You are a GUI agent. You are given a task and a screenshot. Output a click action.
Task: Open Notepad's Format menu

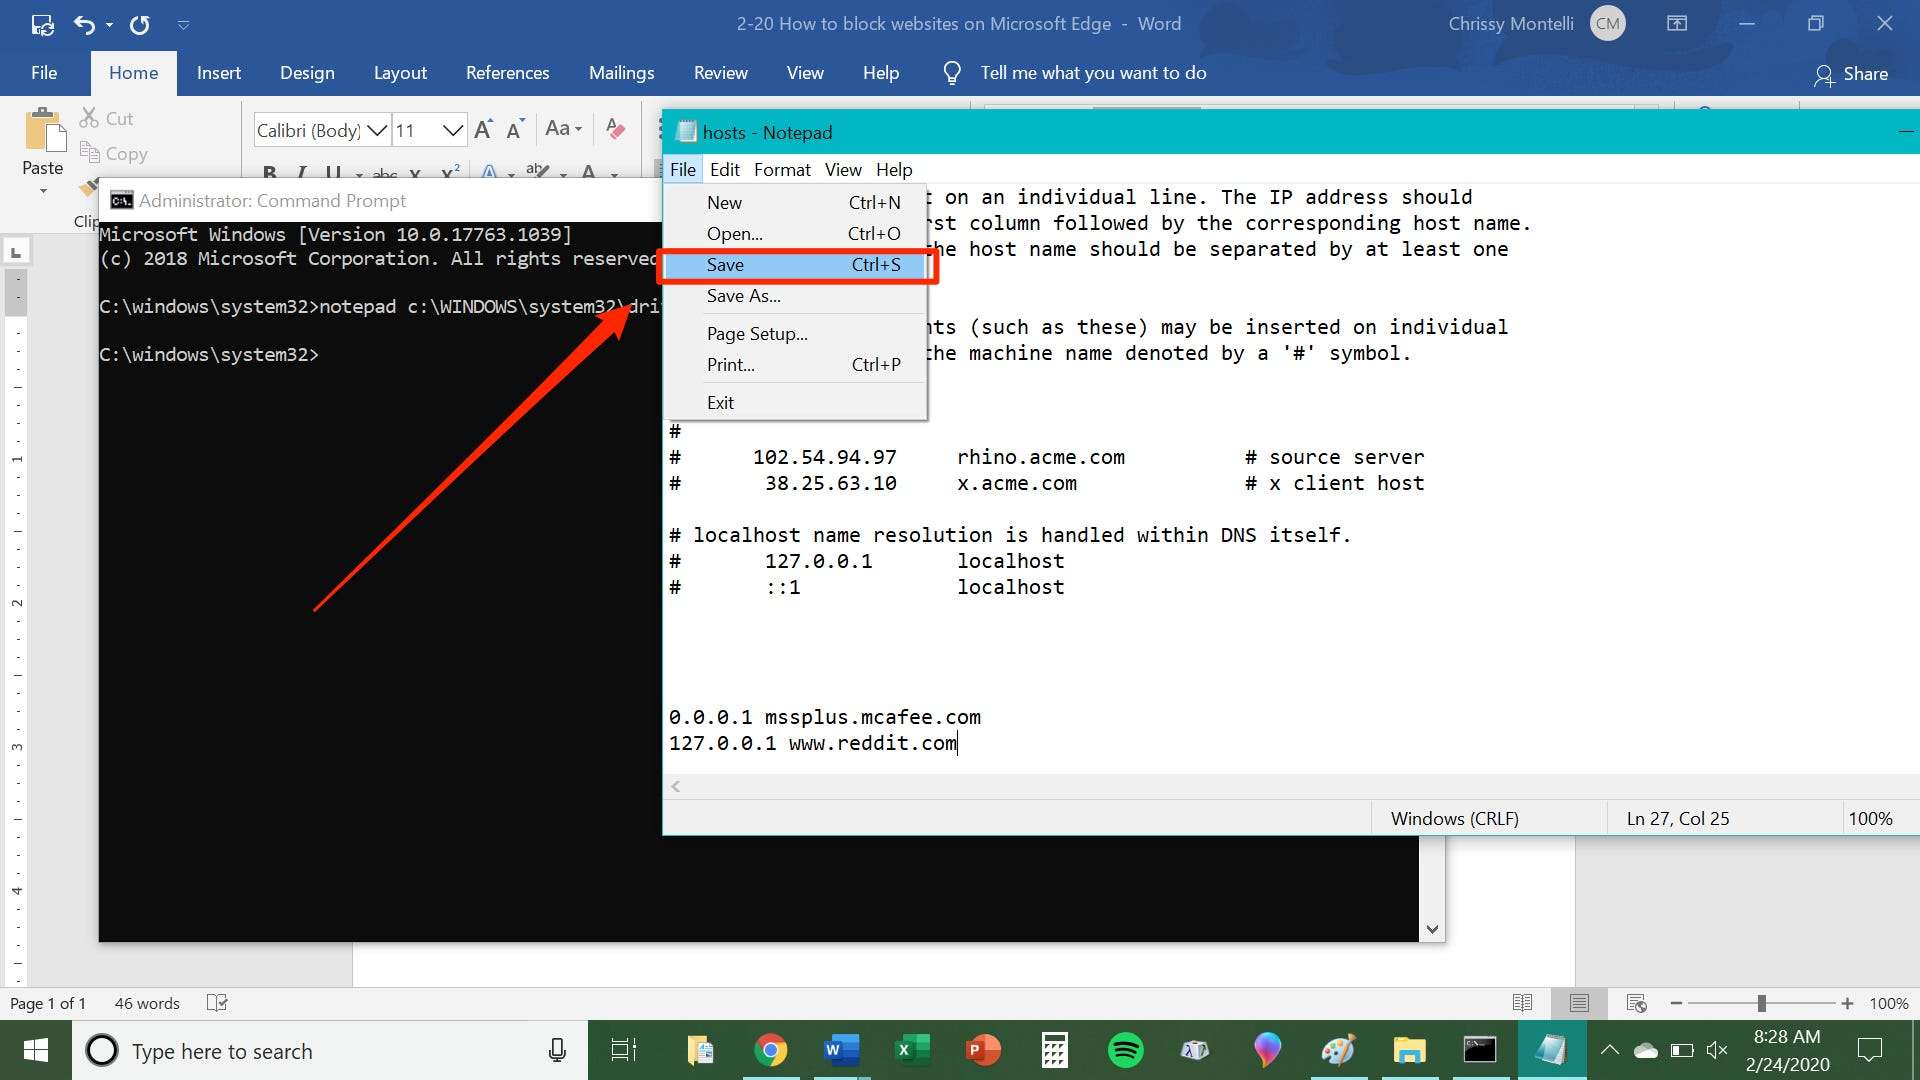782,170
